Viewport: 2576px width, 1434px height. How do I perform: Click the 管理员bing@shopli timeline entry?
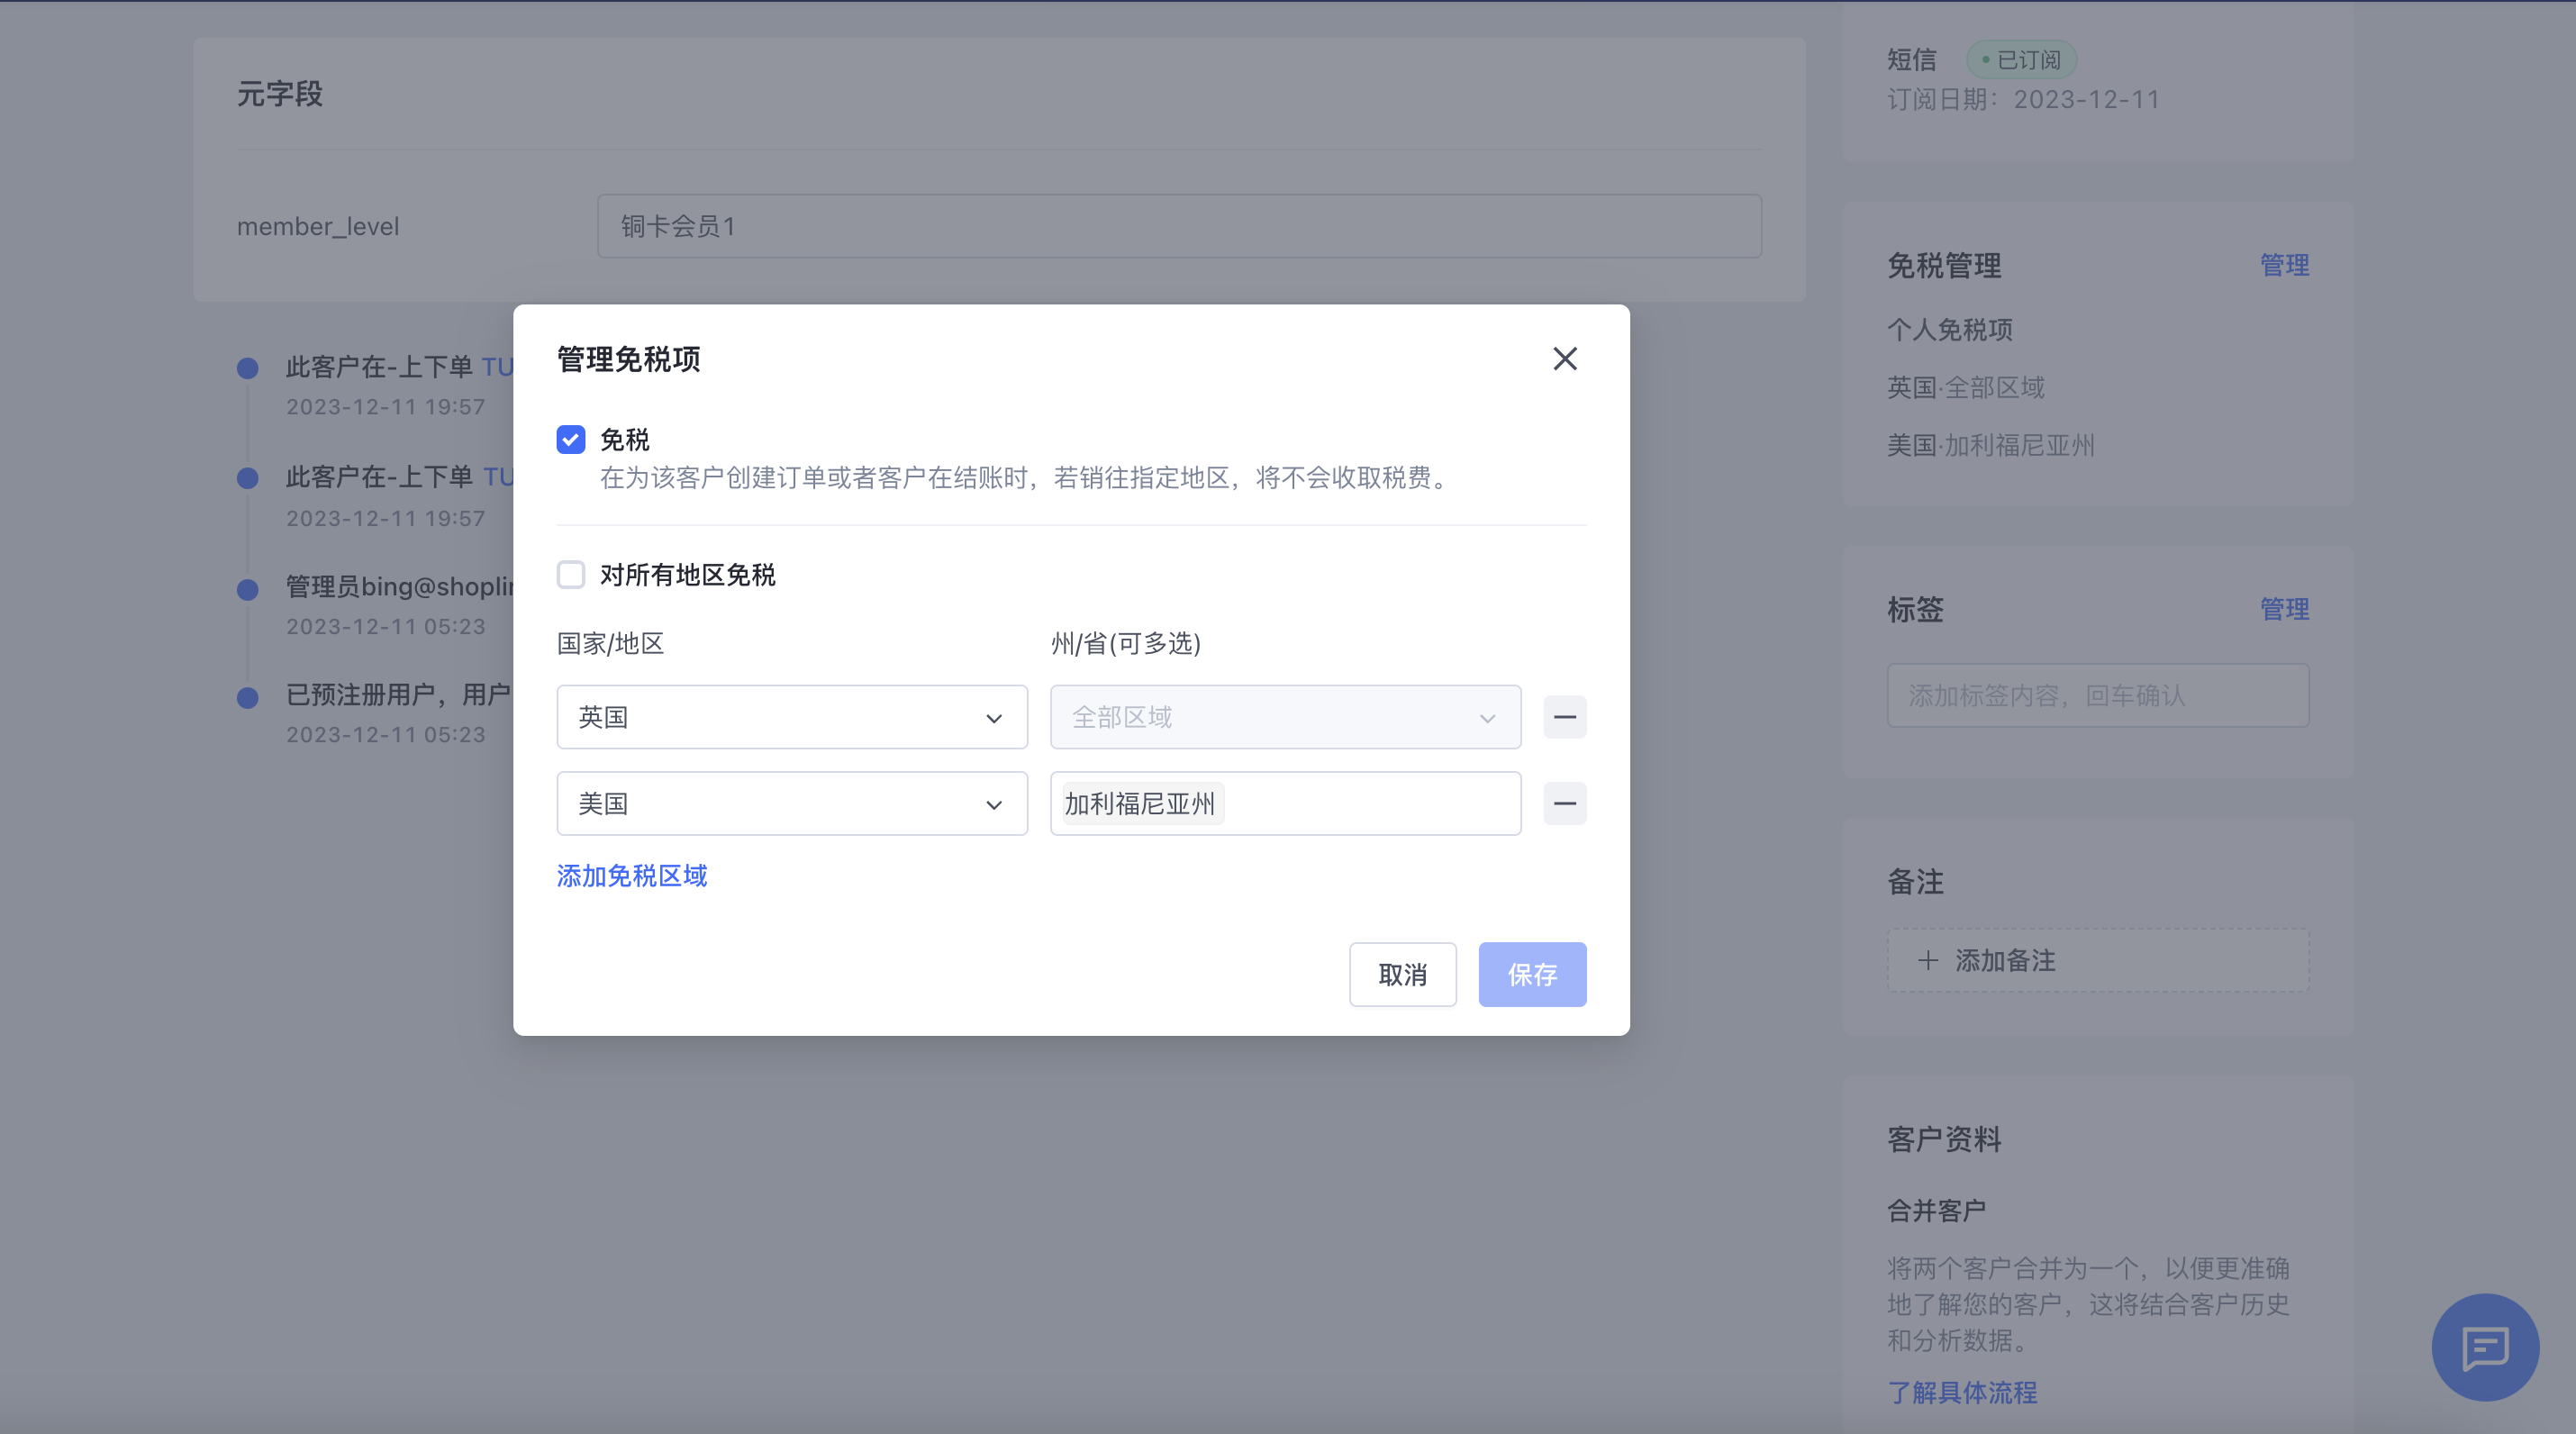[400, 587]
